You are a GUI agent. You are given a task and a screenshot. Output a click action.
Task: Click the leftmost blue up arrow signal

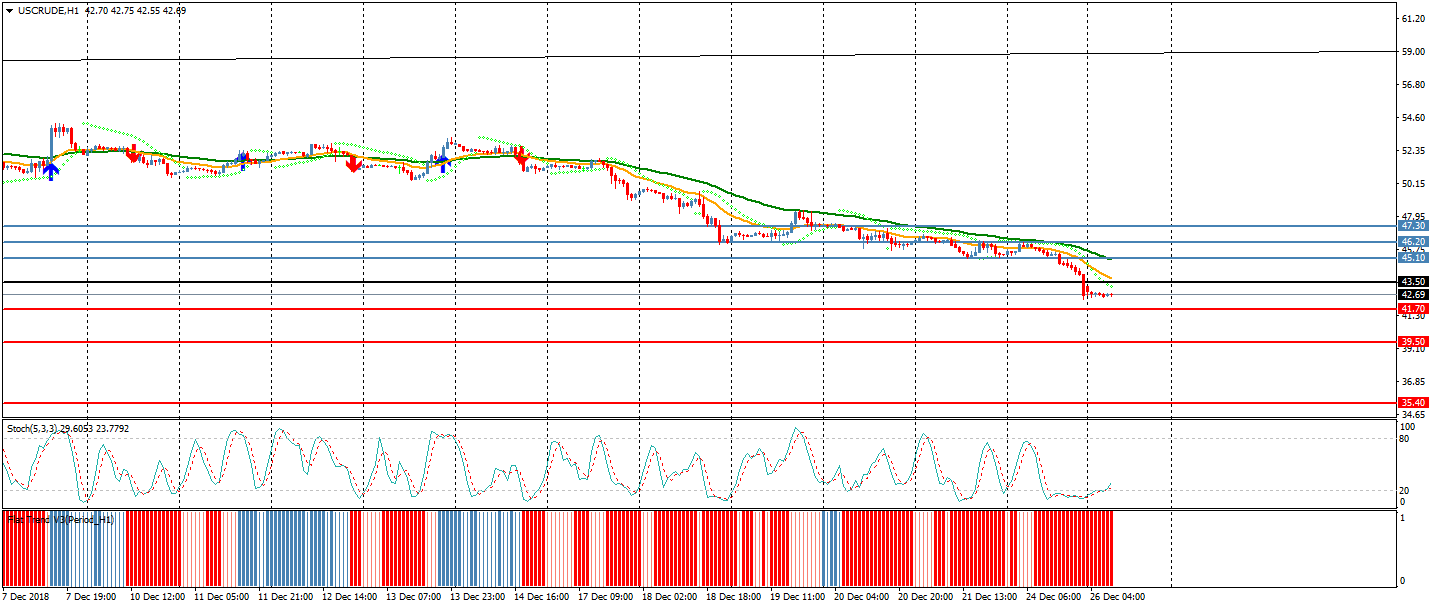[x=50, y=170]
